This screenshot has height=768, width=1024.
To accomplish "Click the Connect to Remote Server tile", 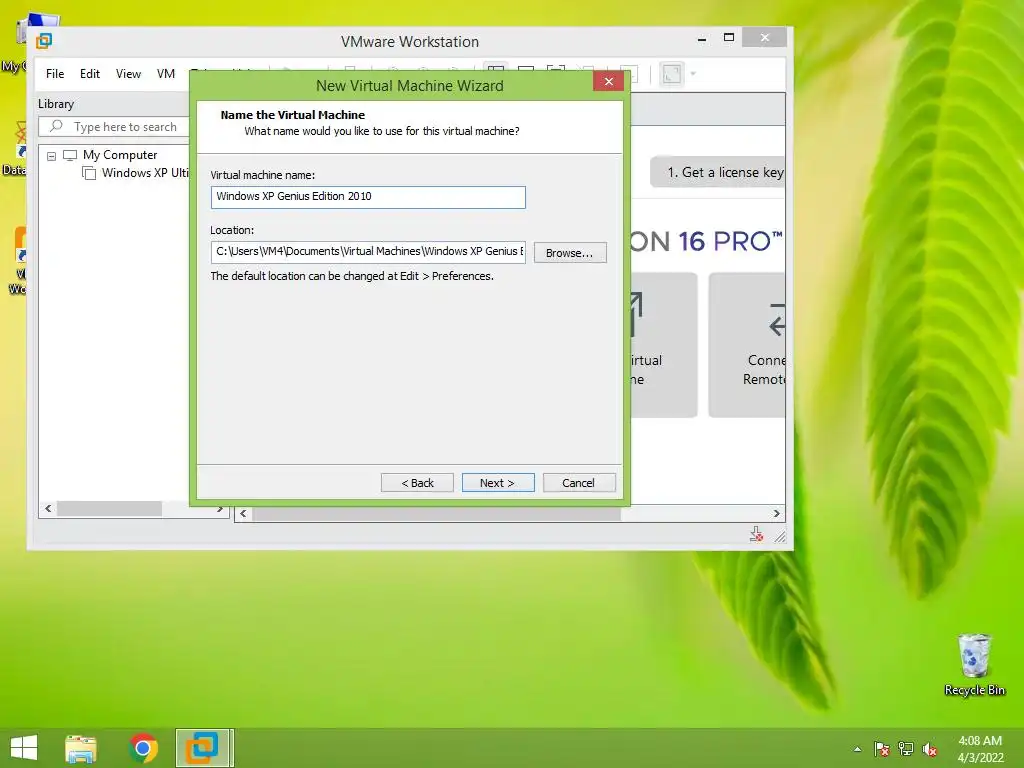I will (747, 345).
